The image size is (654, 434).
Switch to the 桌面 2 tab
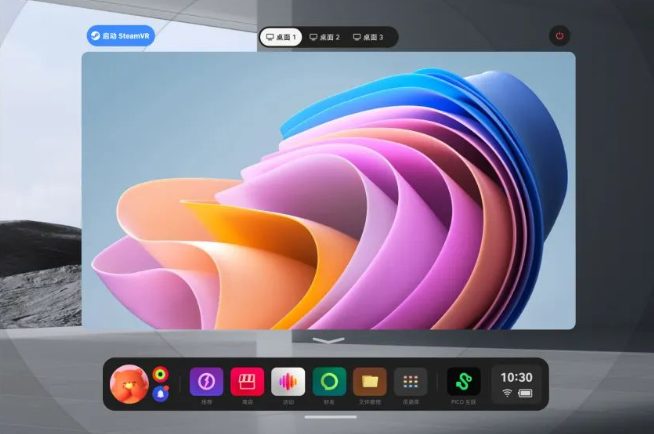324,37
